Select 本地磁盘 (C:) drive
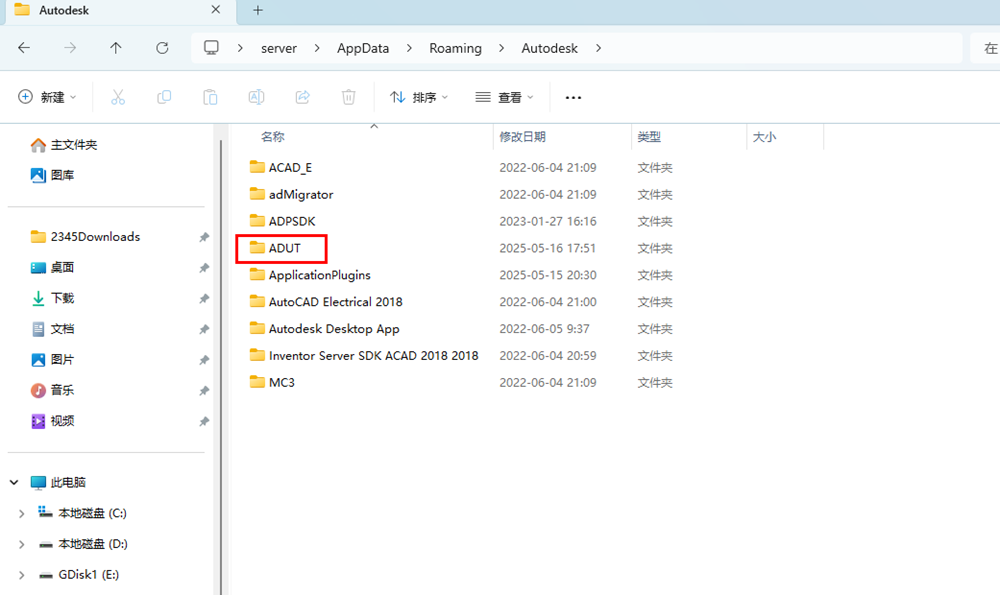This screenshot has height=595, width=1000. tap(83, 513)
